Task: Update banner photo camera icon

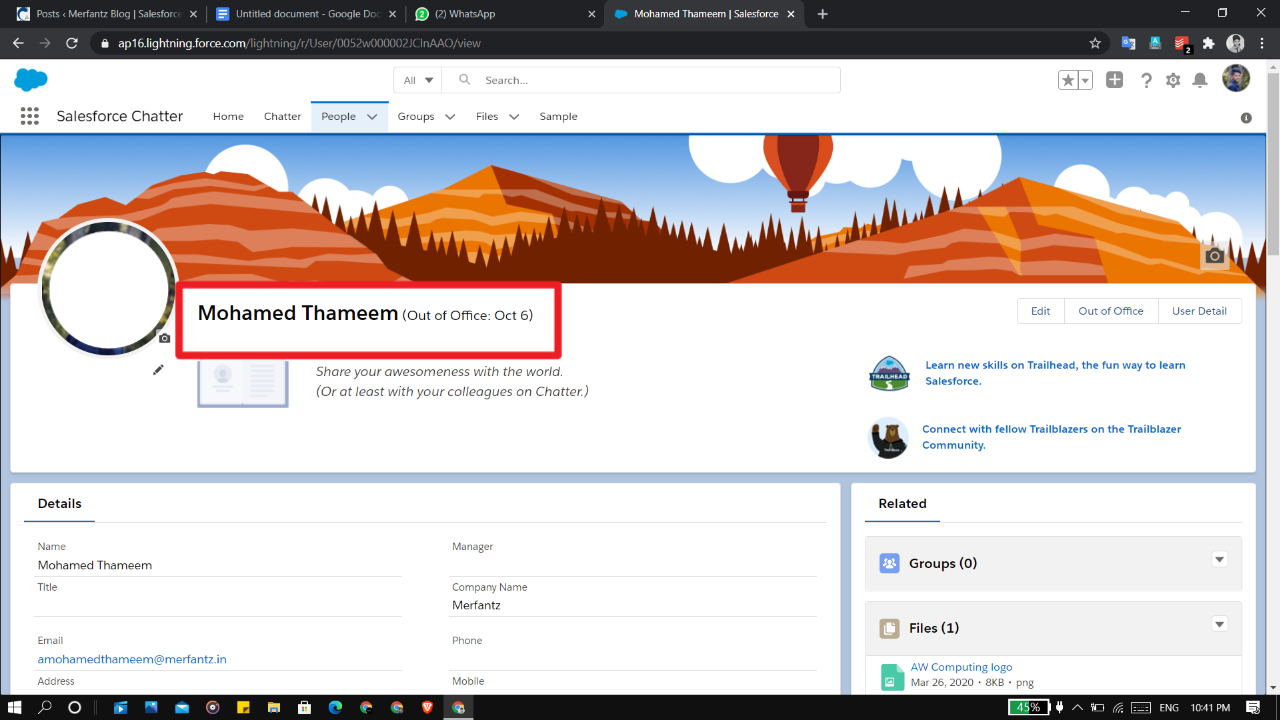Action: coord(1214,255)
